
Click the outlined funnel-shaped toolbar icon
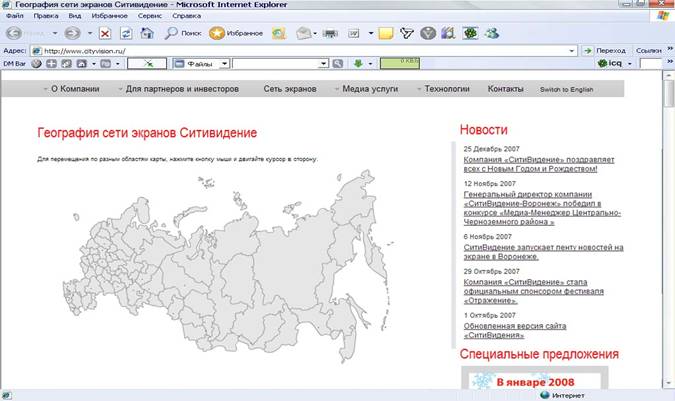[x=407, y=33]
